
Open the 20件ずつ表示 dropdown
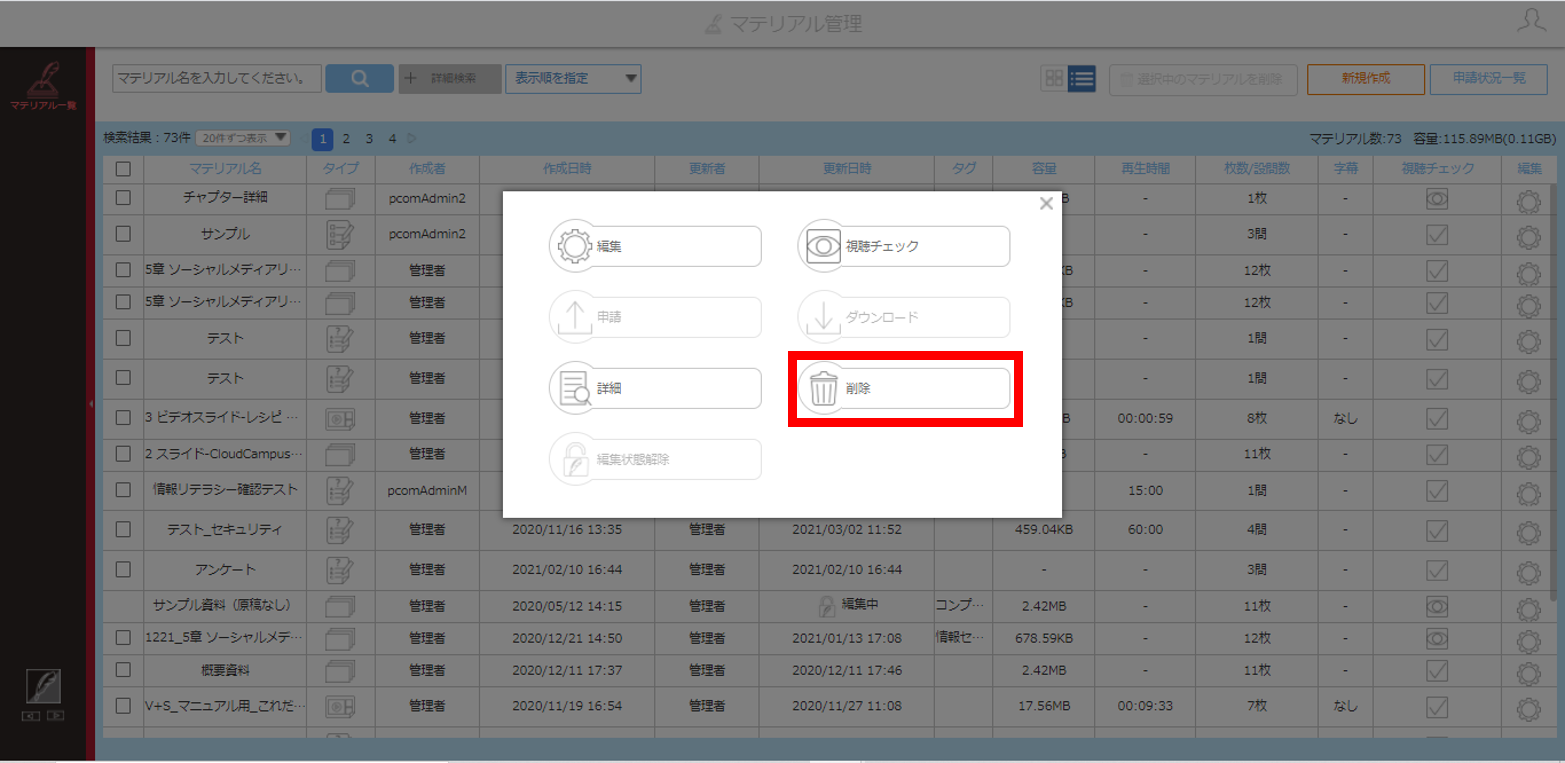tap(243, 138)
